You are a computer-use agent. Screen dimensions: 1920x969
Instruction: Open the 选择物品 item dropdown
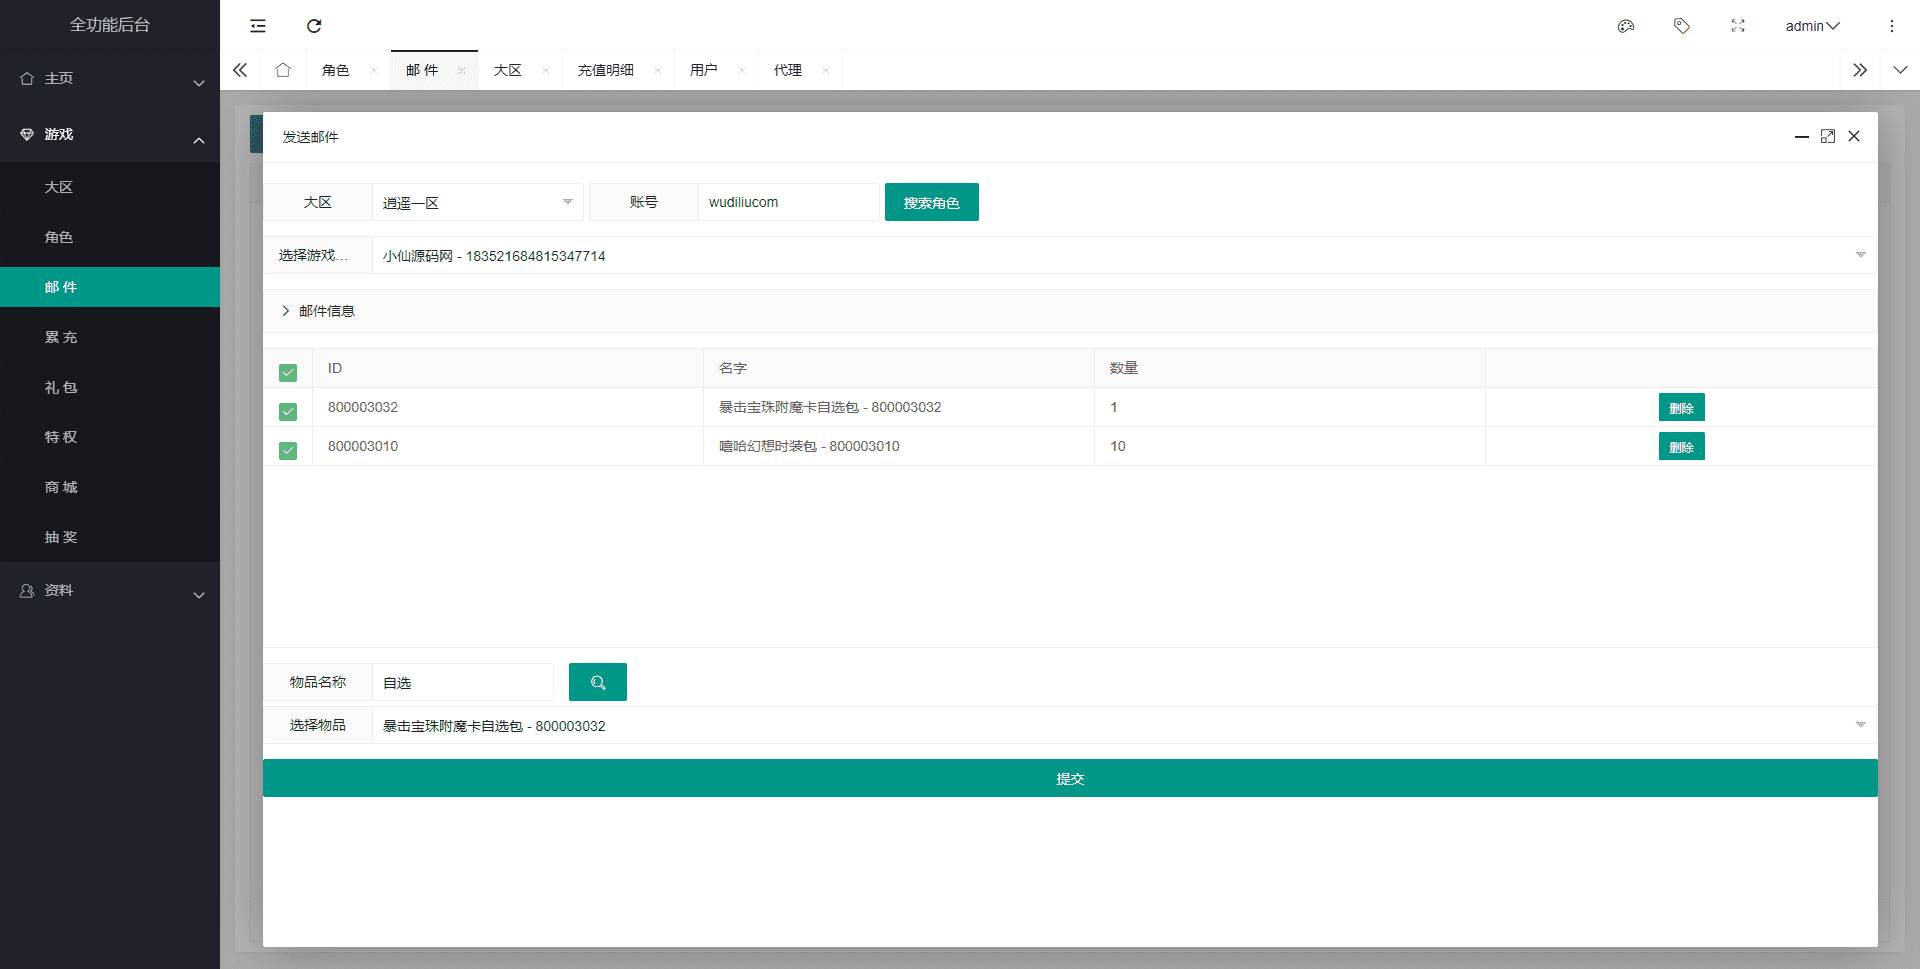1124,725
